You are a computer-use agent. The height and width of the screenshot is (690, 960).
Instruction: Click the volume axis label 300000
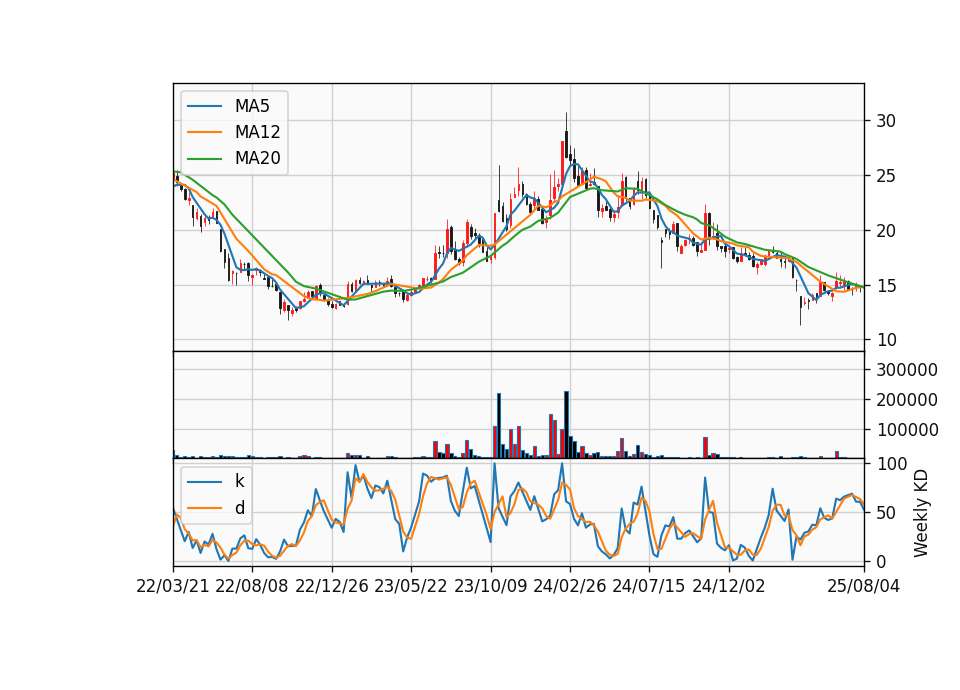click(907, 370)
